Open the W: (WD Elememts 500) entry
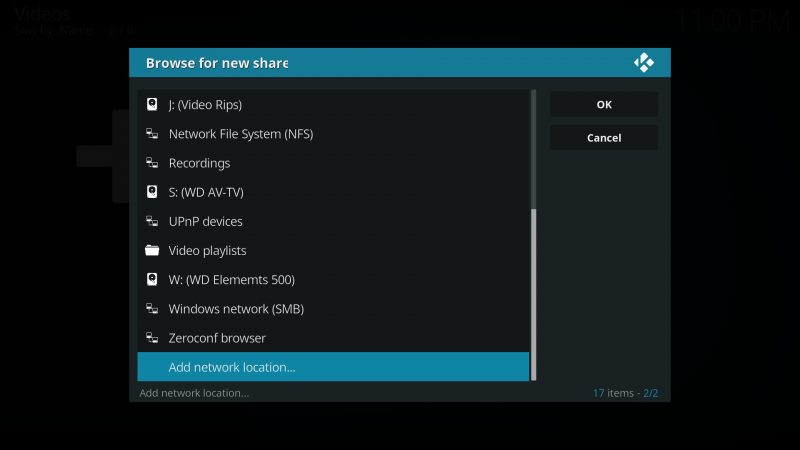Screen dimensions: 800x450 333,279
